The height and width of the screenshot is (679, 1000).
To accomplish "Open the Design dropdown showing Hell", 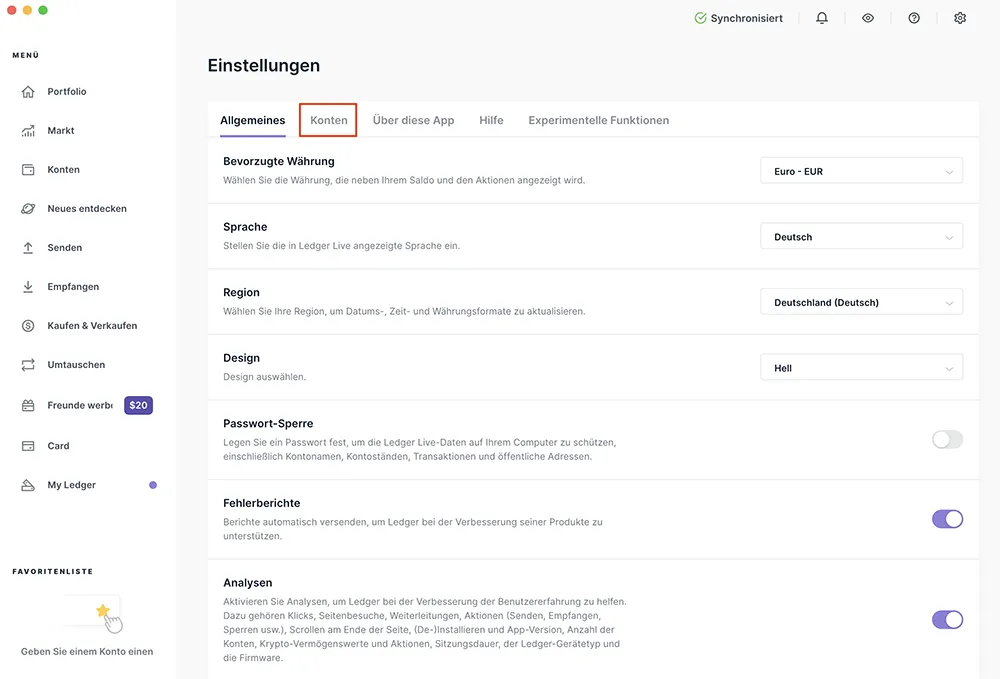I will pyautogui.click(x=861, y=369).
